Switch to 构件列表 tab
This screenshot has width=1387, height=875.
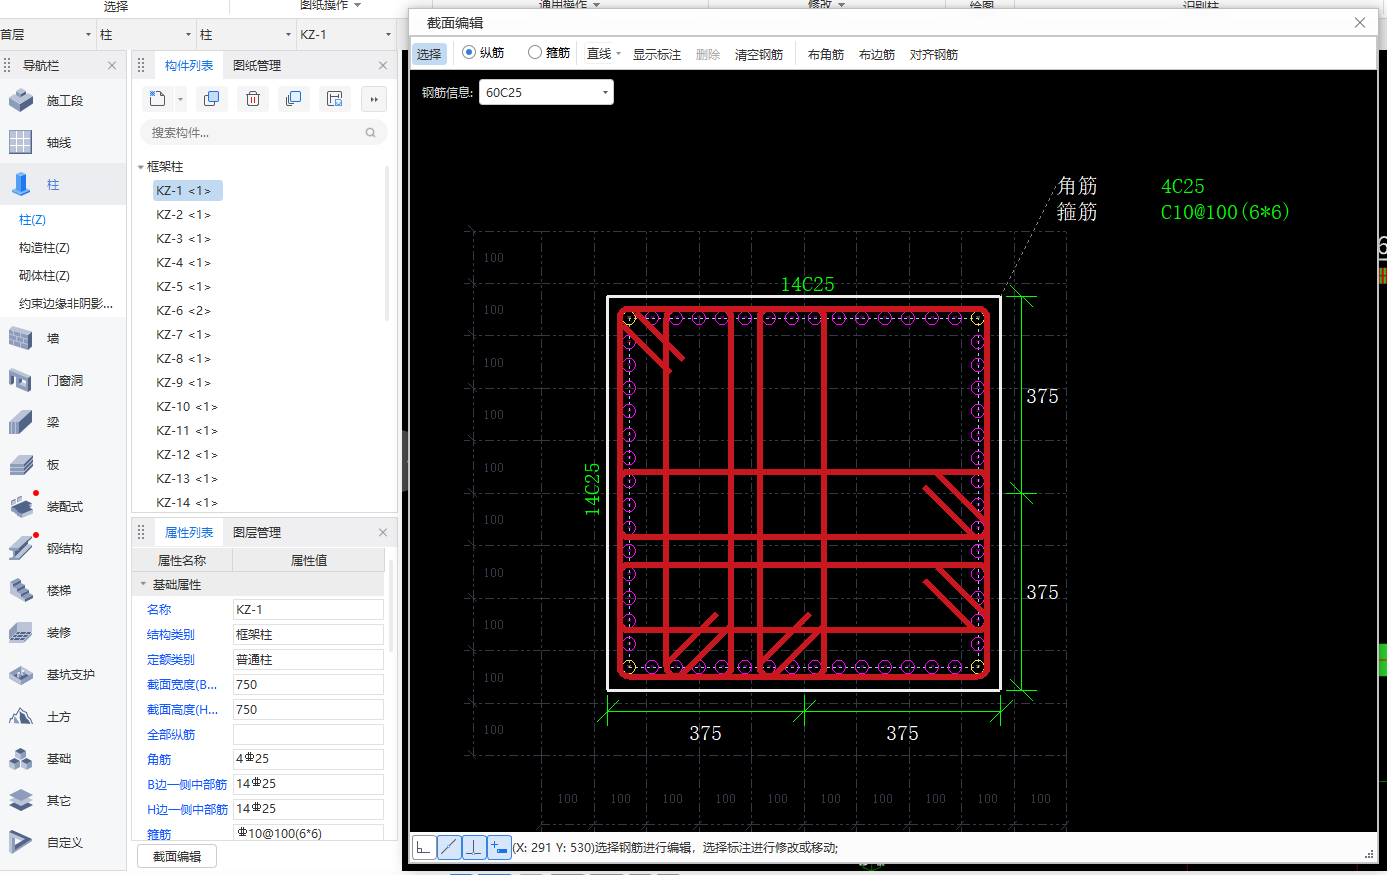pos(189,65)
